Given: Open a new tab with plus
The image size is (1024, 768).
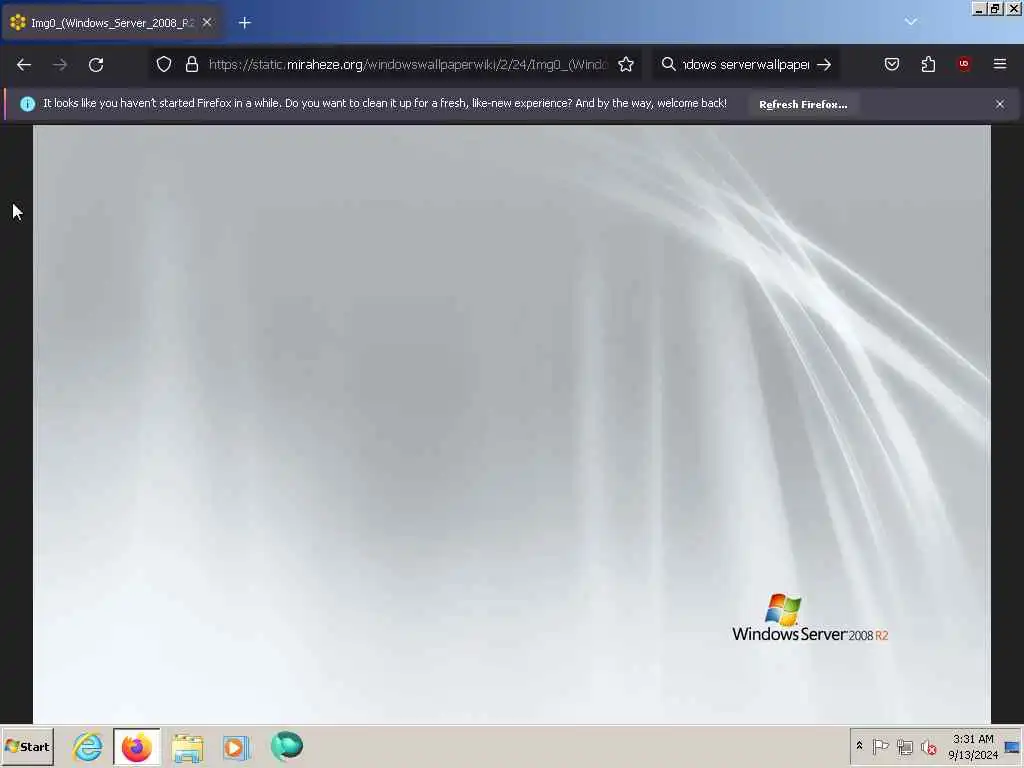Looking at the screenshot, I should pos(245,23).
